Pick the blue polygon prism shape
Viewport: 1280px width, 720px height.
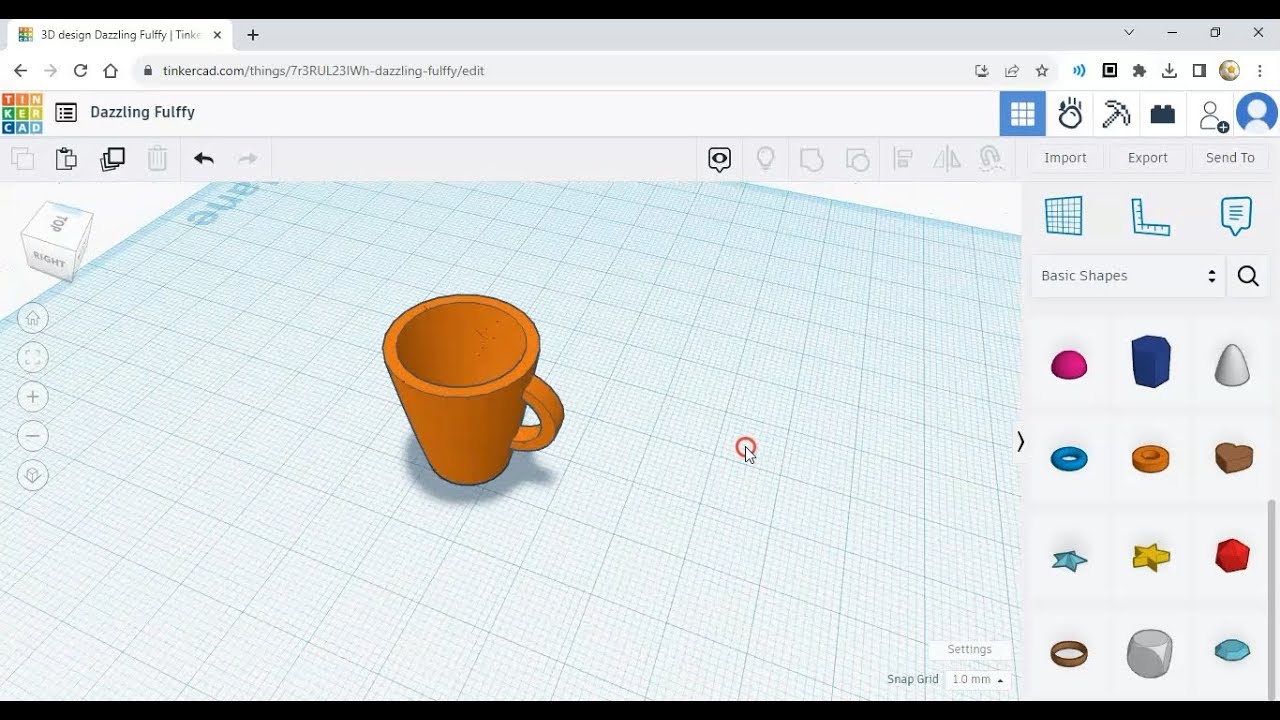click(1151, 361)
